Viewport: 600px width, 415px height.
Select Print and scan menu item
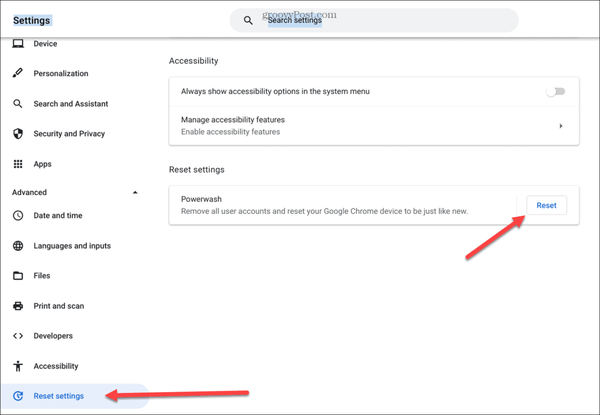[x=61, y=306]
